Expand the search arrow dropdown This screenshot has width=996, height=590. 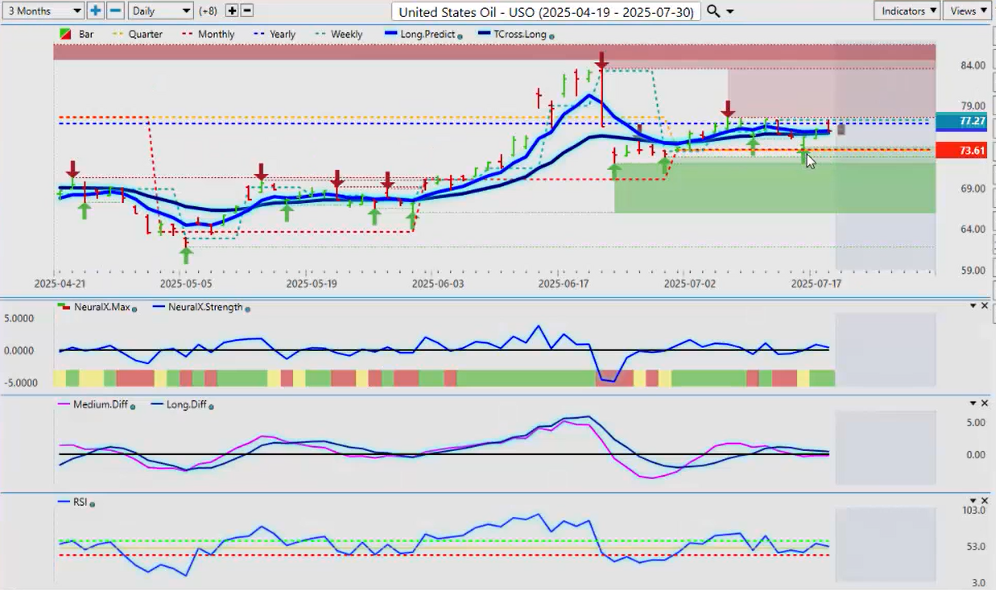pyautogui.click(x=730, y=11)
